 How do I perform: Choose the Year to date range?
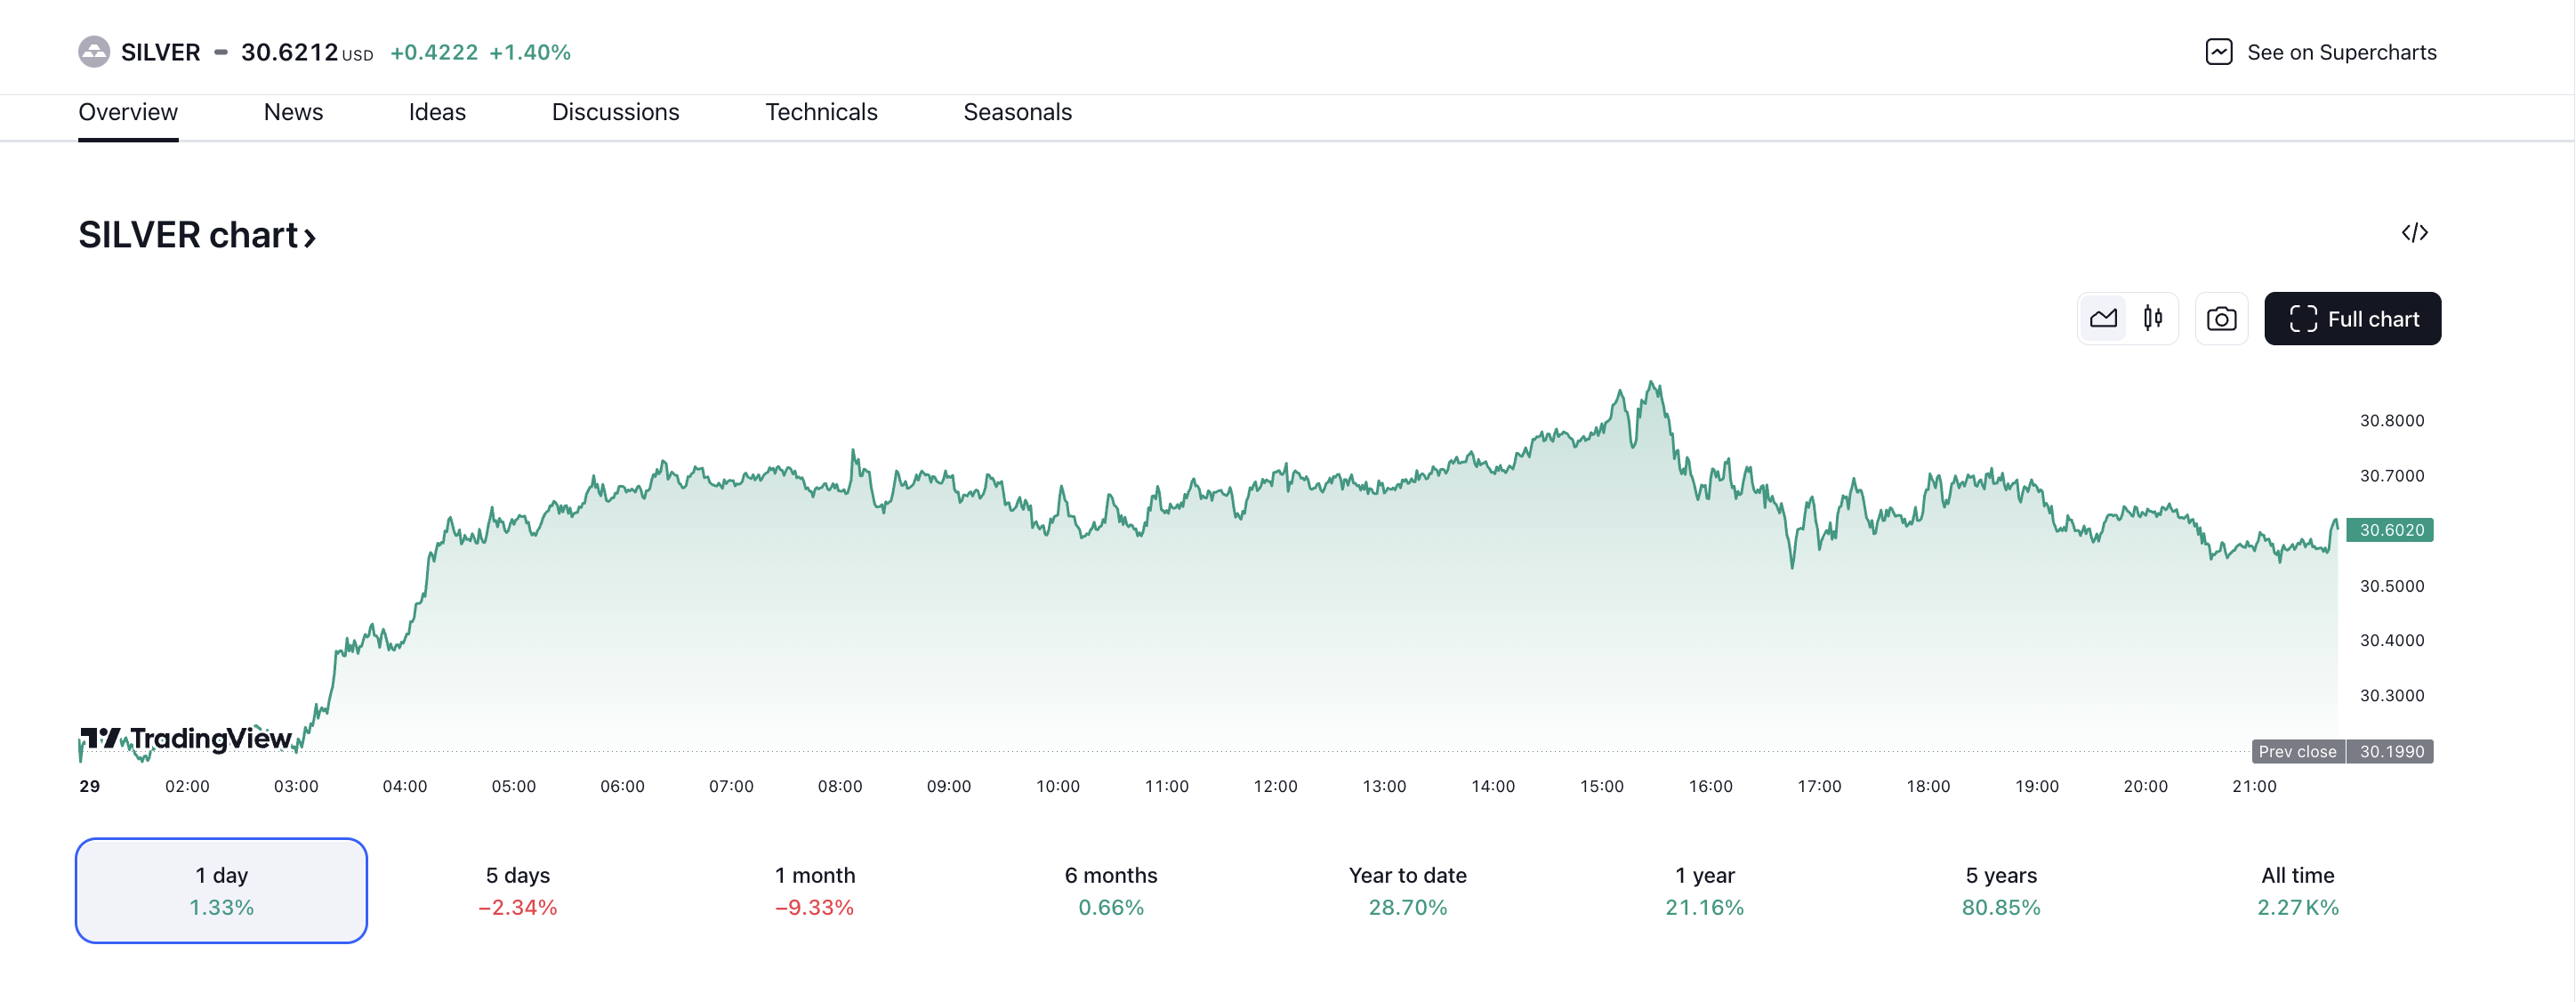[1407, 890]
